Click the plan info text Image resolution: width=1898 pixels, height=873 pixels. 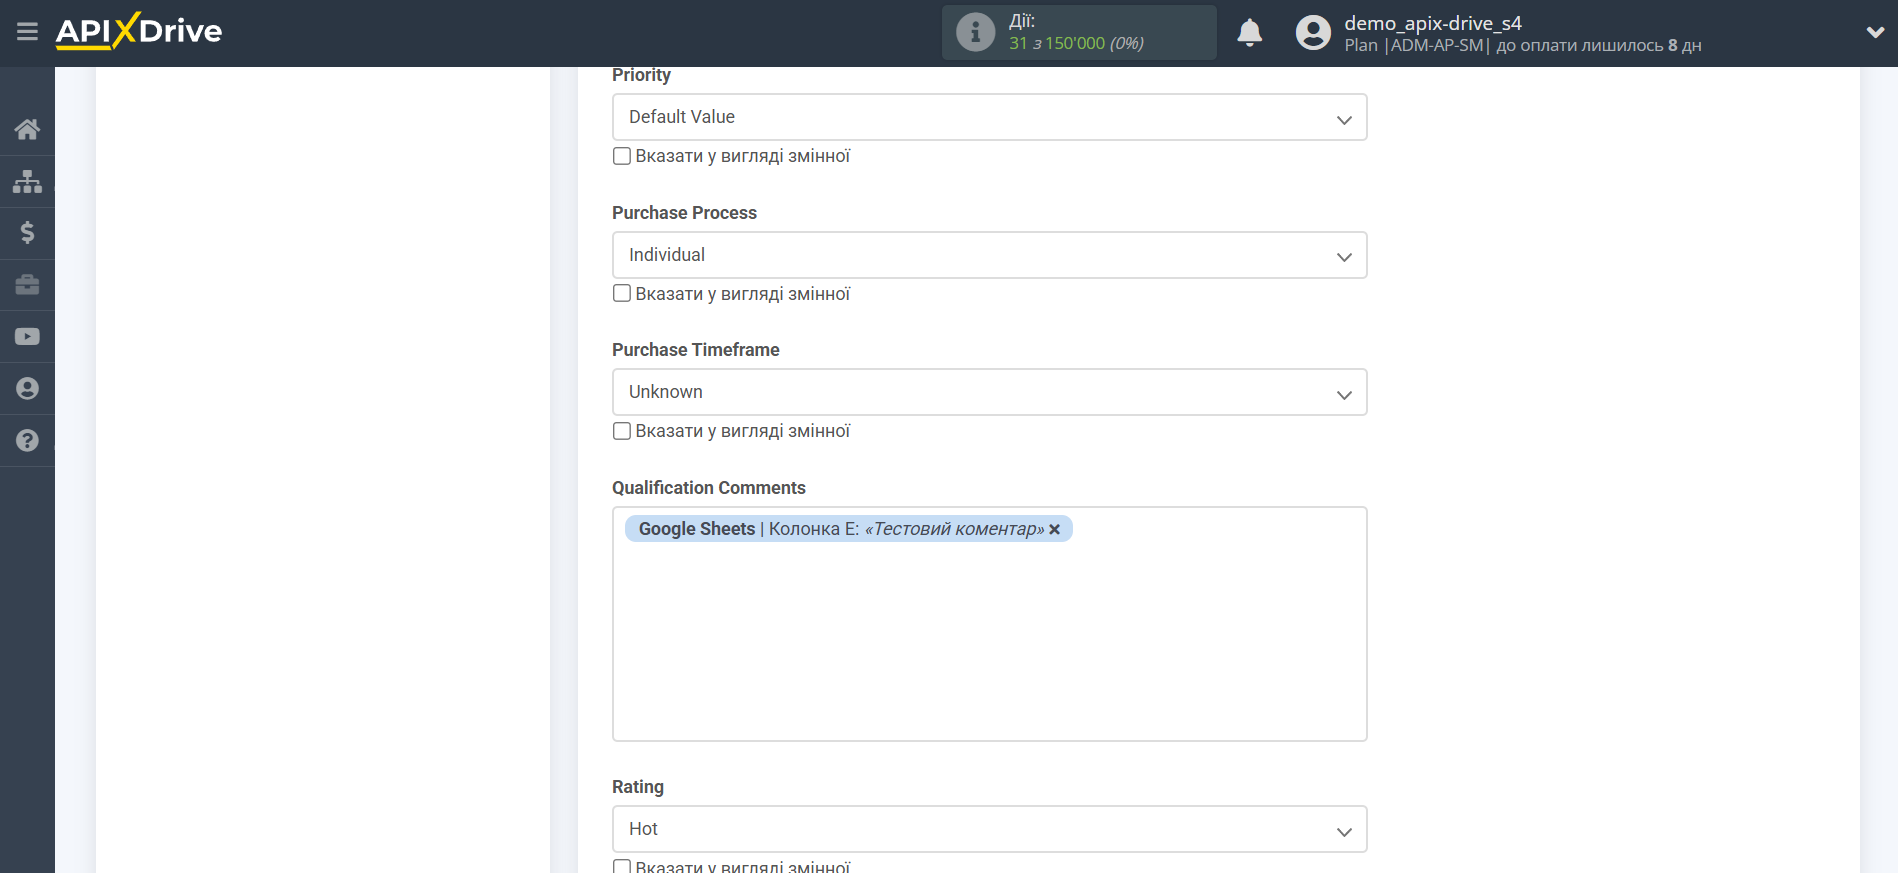1522,46
